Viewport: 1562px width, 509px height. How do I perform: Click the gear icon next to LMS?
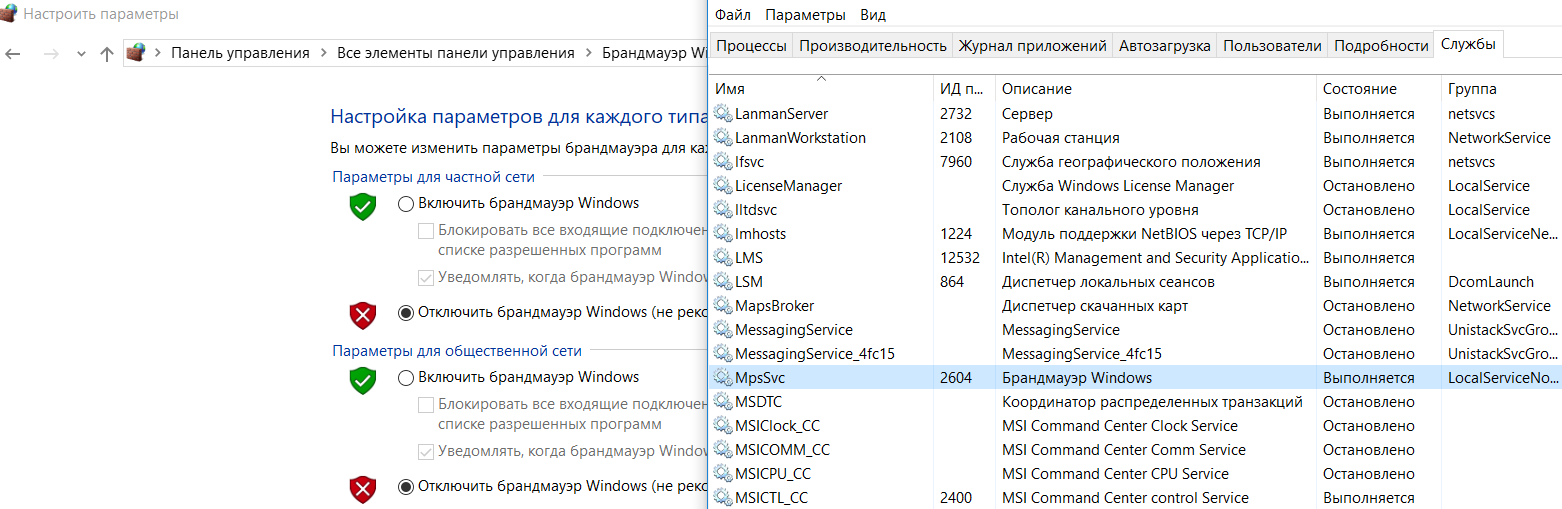click(722, 258)
